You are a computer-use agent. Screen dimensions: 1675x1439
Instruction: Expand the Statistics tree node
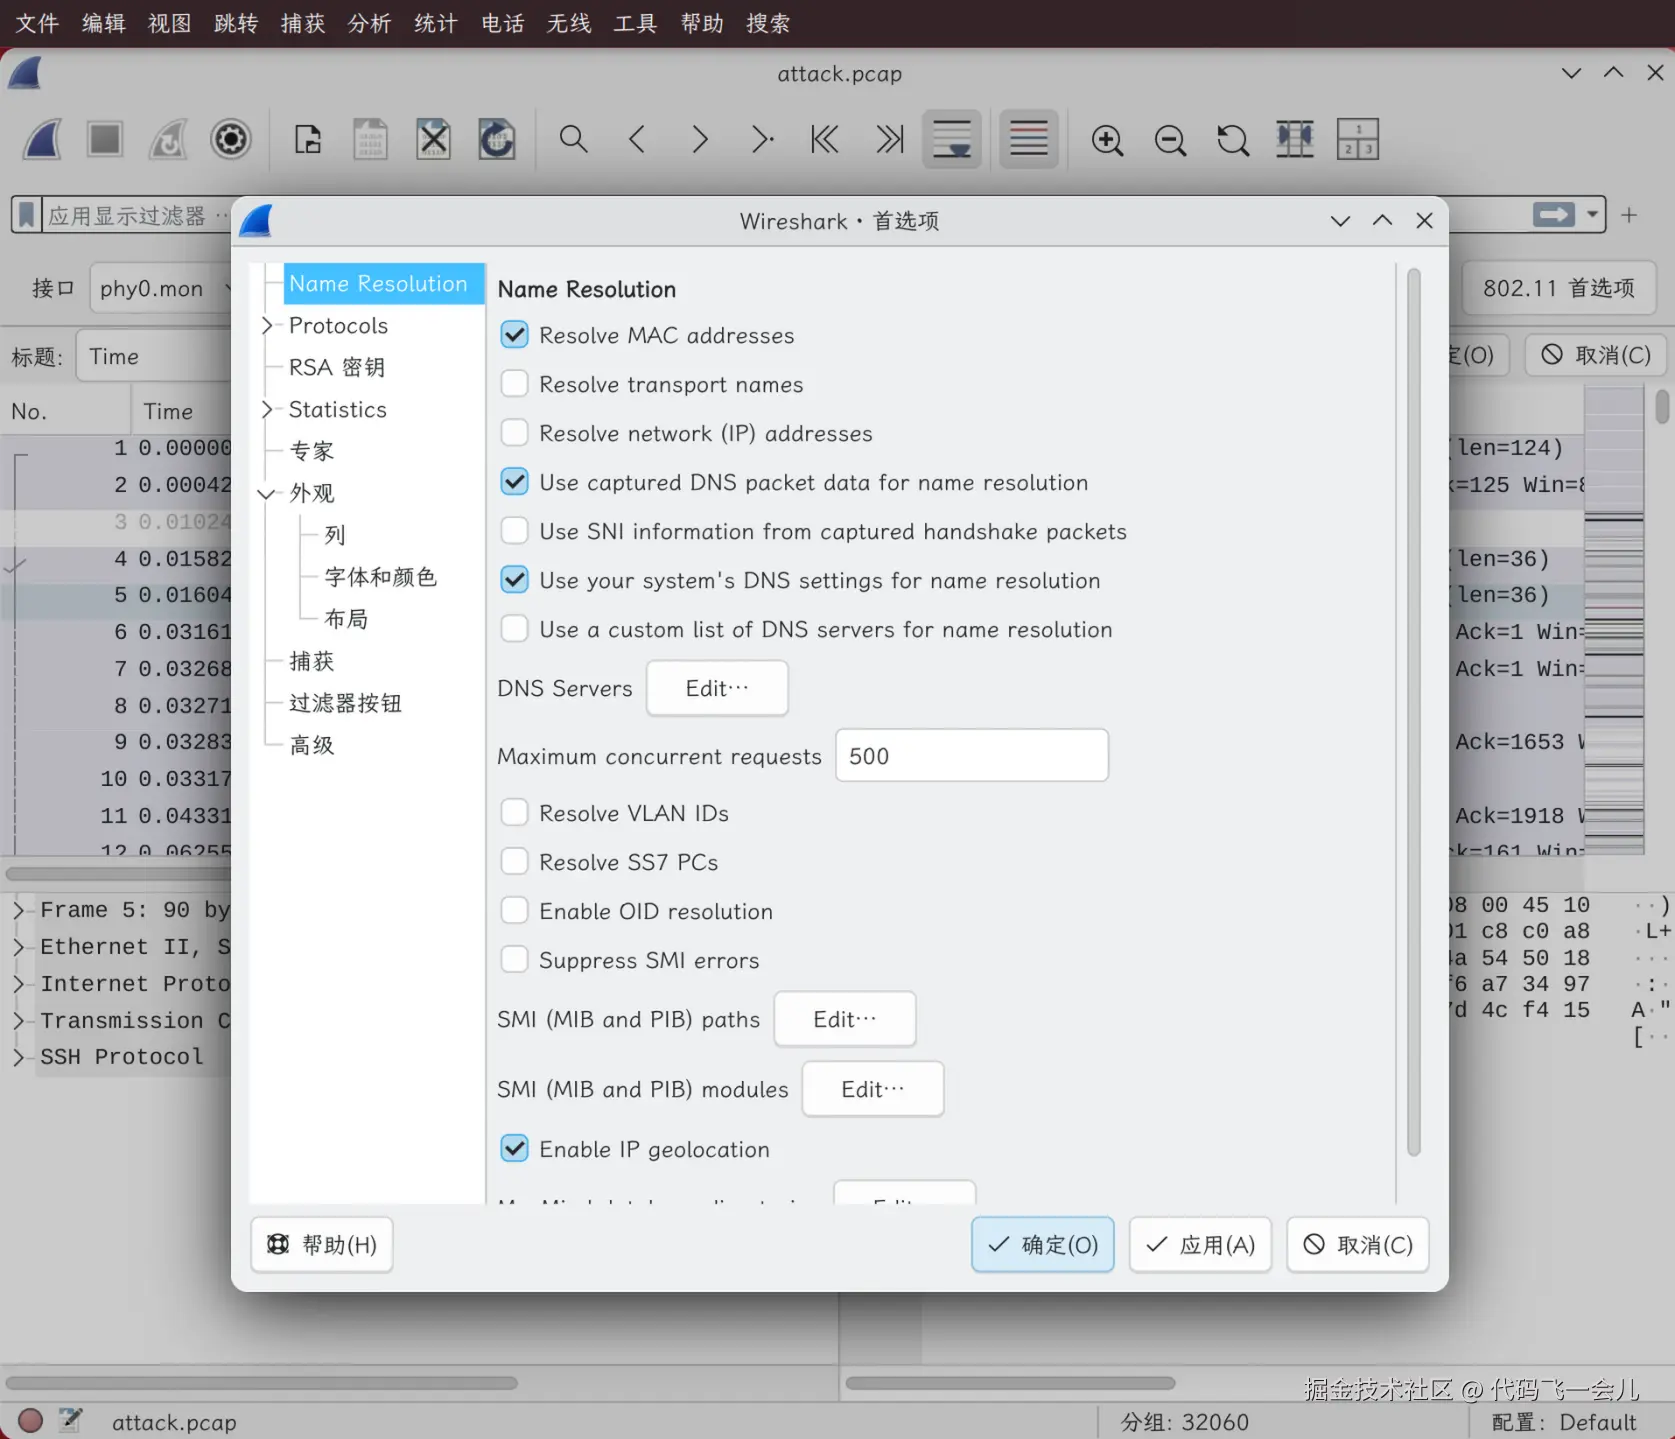267,409
